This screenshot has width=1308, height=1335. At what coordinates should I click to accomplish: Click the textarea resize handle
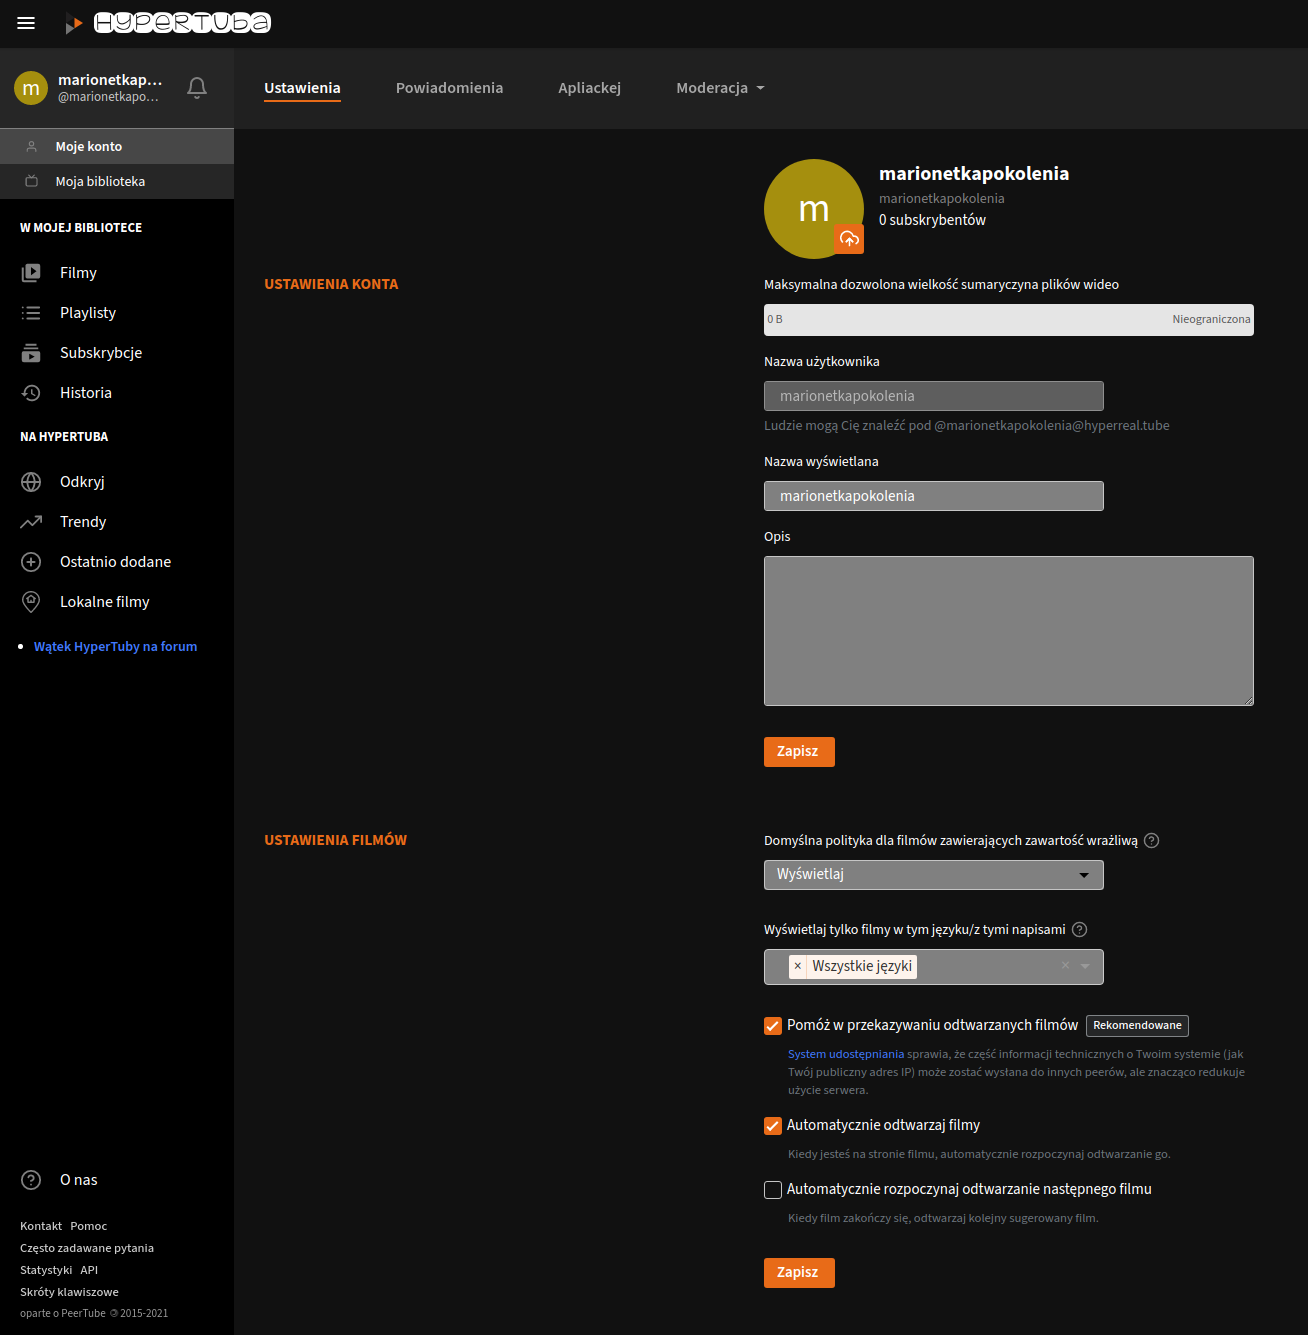[1248, 700]
